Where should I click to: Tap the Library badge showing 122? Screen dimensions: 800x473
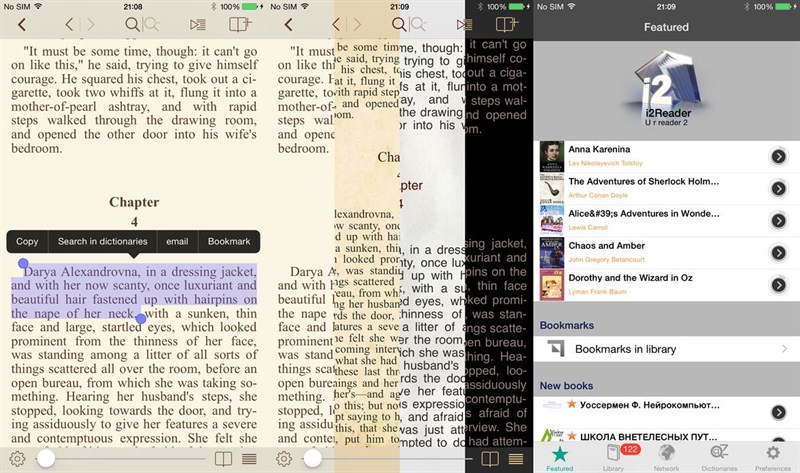tap(630, 450)
